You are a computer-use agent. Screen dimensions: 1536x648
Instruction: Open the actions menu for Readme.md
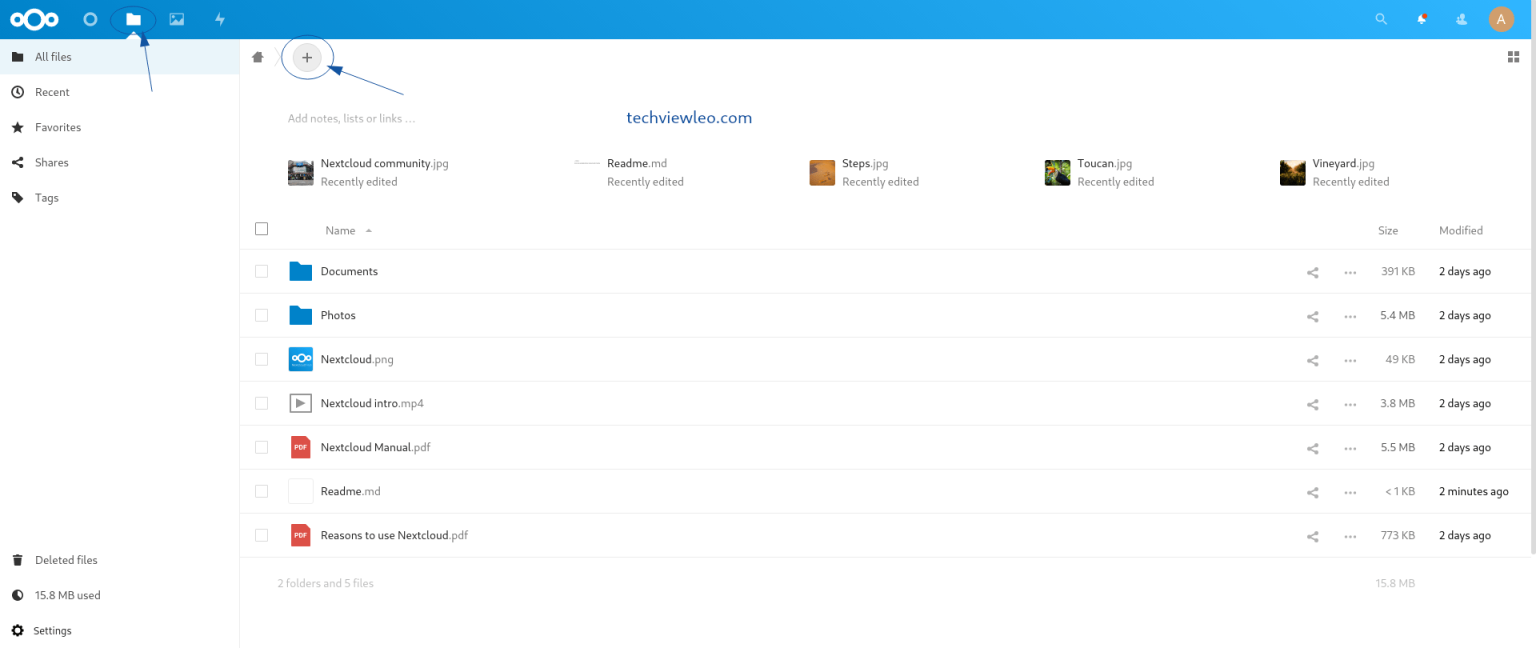point(1350,492)
